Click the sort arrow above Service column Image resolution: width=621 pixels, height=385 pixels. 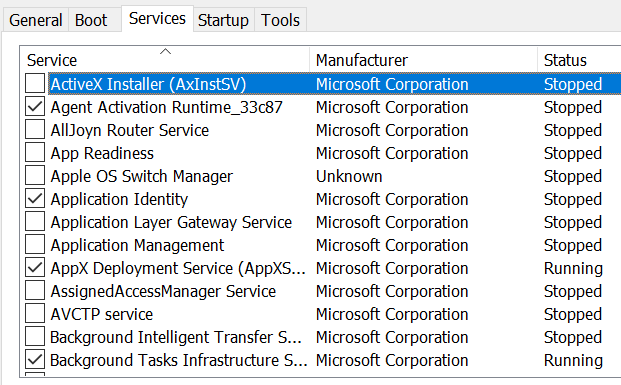[165, 51]
